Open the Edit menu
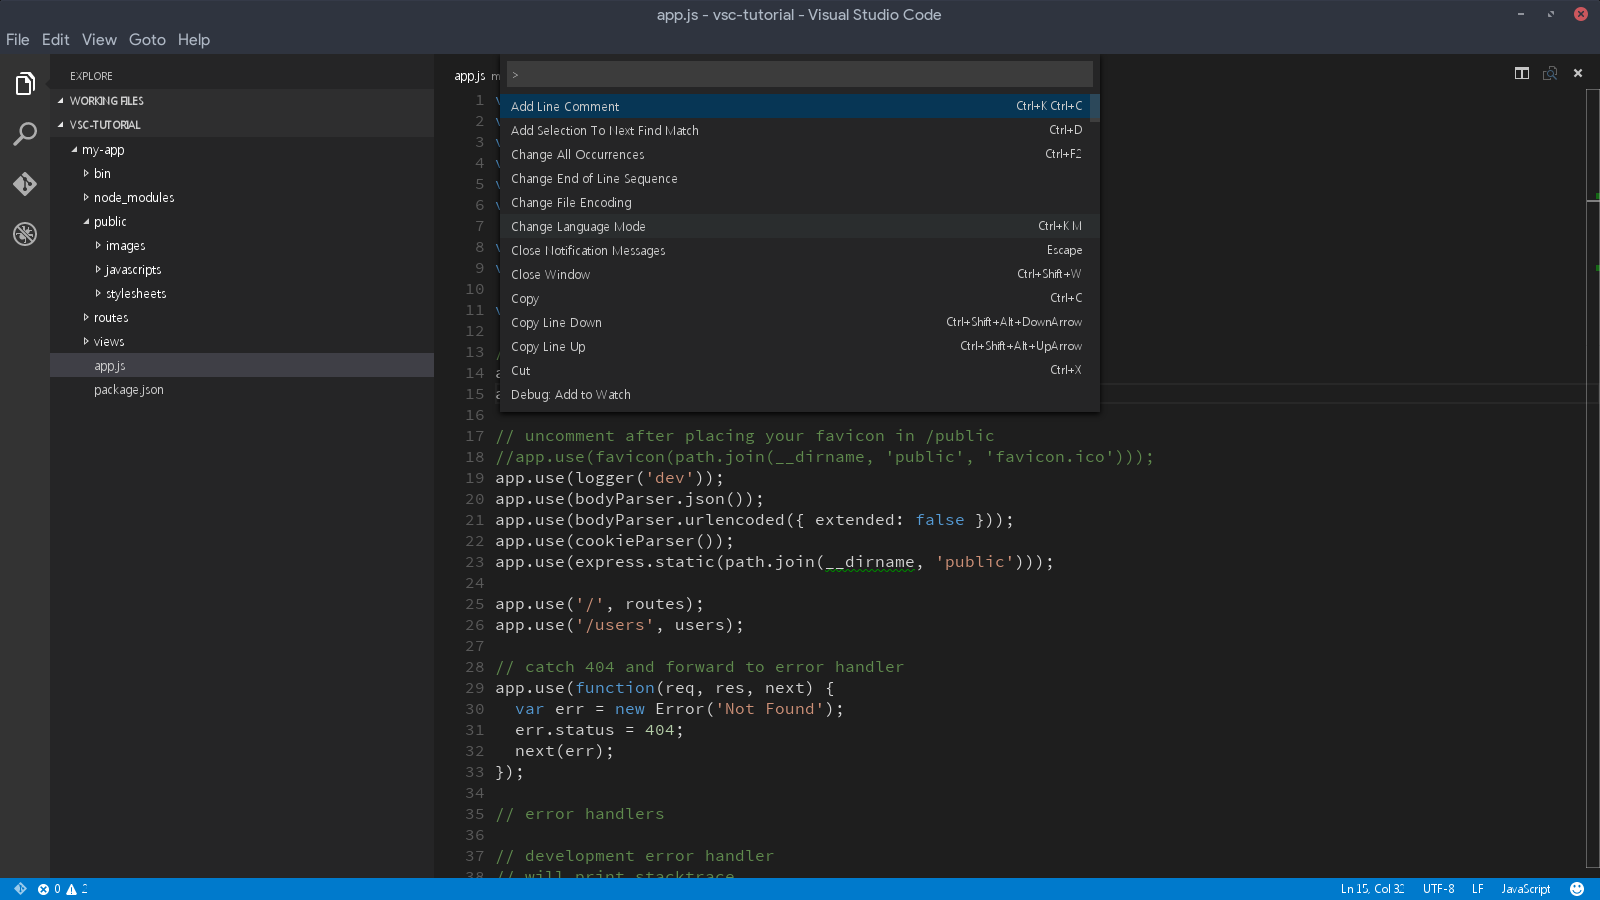Image resolution: width=1600 pixels, height=900 pixels. tap(56, 40)
